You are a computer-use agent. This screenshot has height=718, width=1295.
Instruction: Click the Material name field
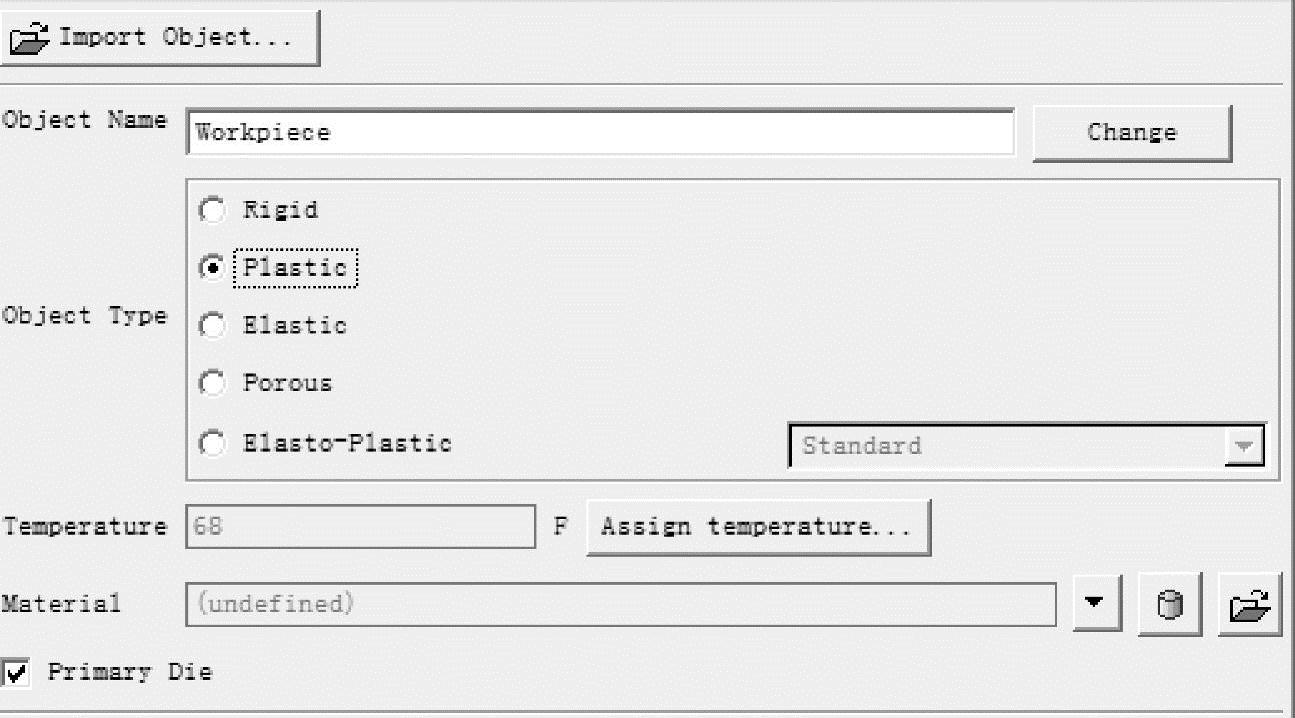[620, 604]
